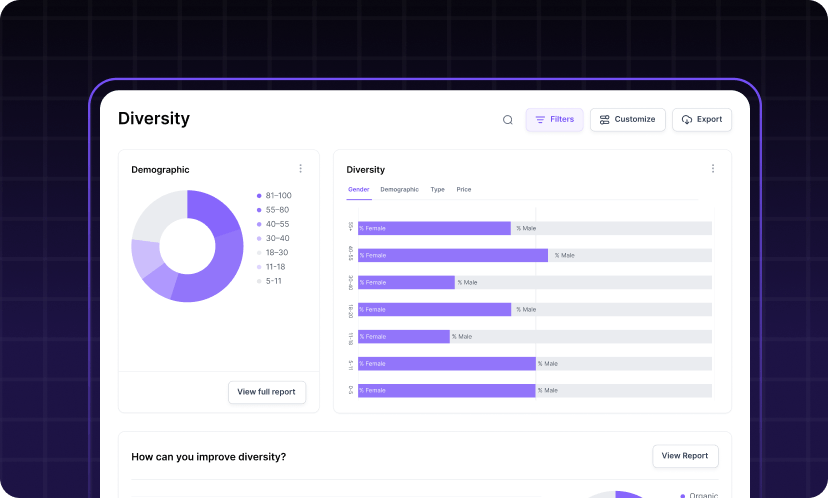Click View full report button
Screen dimensions: 828x498
(266, 392)
